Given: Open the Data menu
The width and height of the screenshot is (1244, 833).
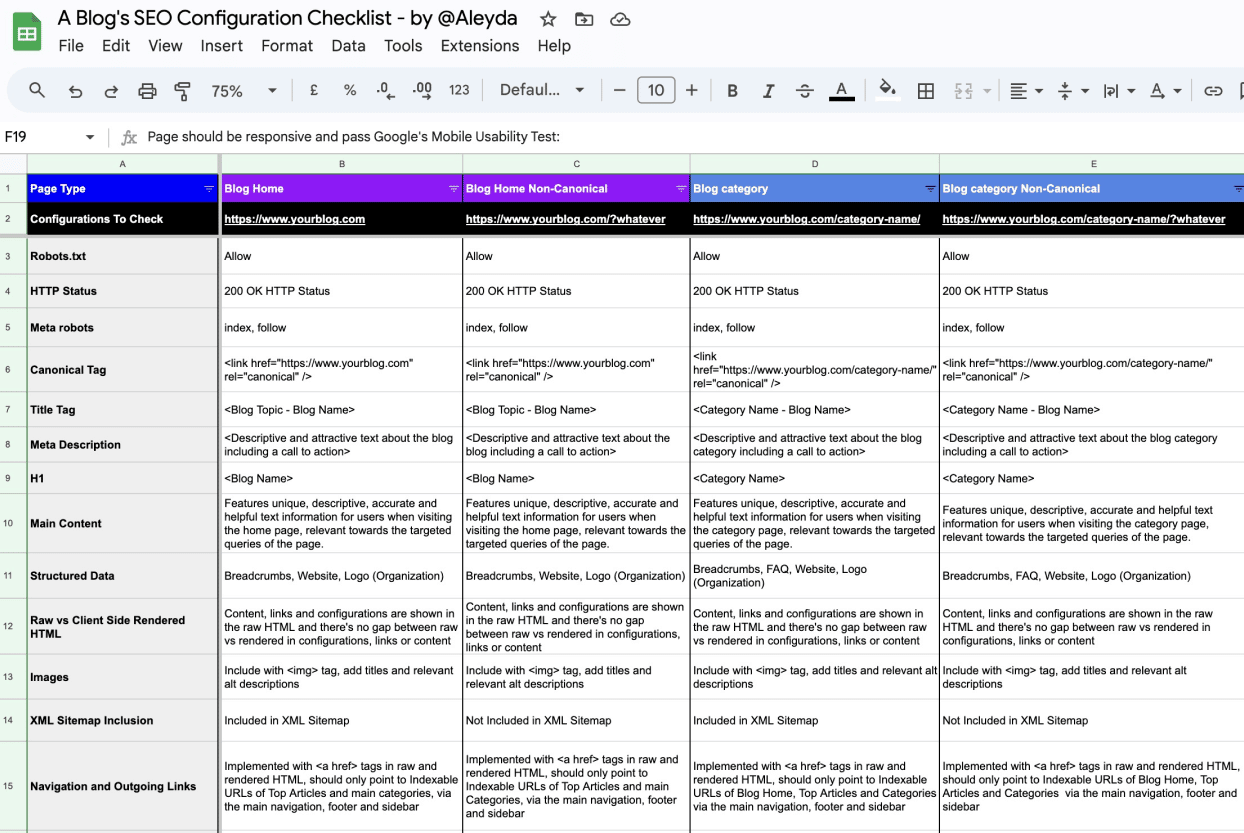Looking at the screenshot, I should pos(349,46).
